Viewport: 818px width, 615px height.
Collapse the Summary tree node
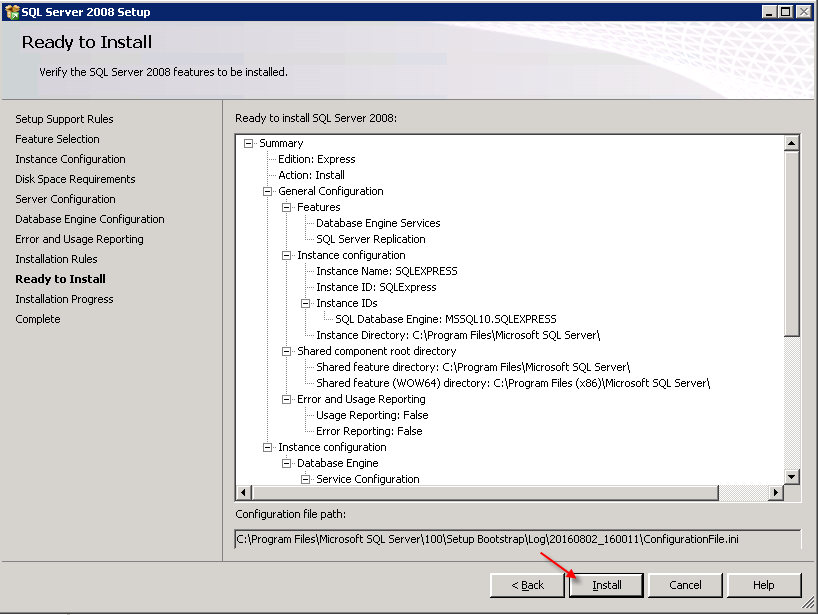coord(248,143)
